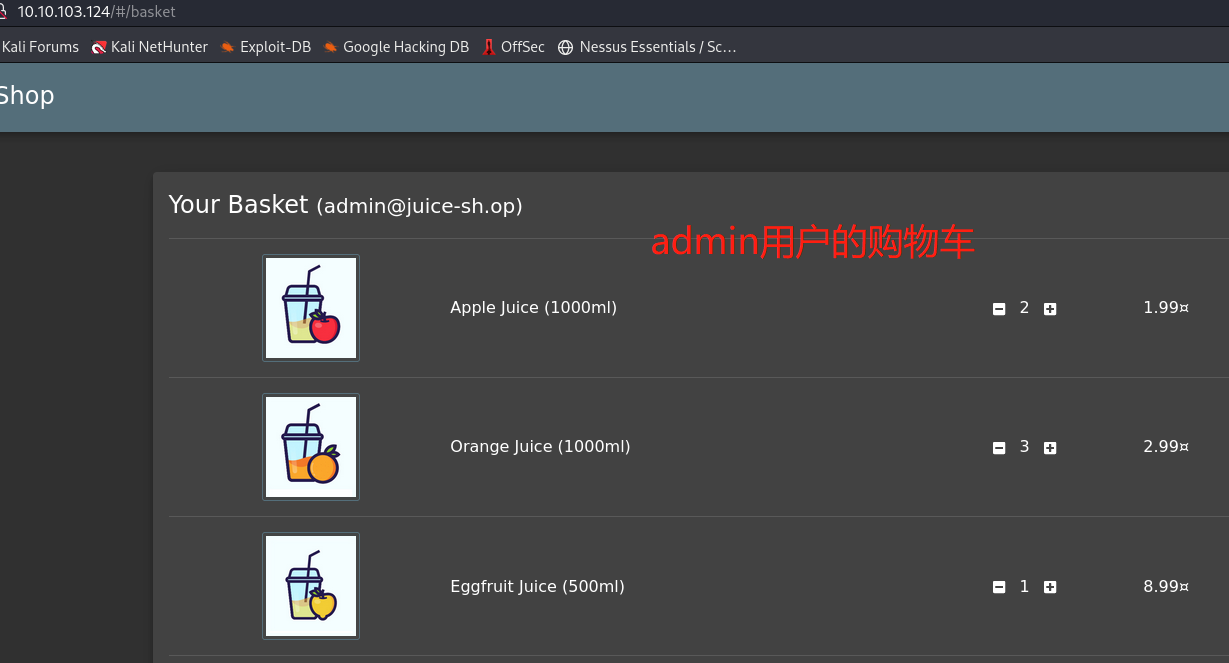This screenshot has height=663, width=1229.
Task: Open the Google Hacking DB bookmark
Action: (x=396, y=47)
